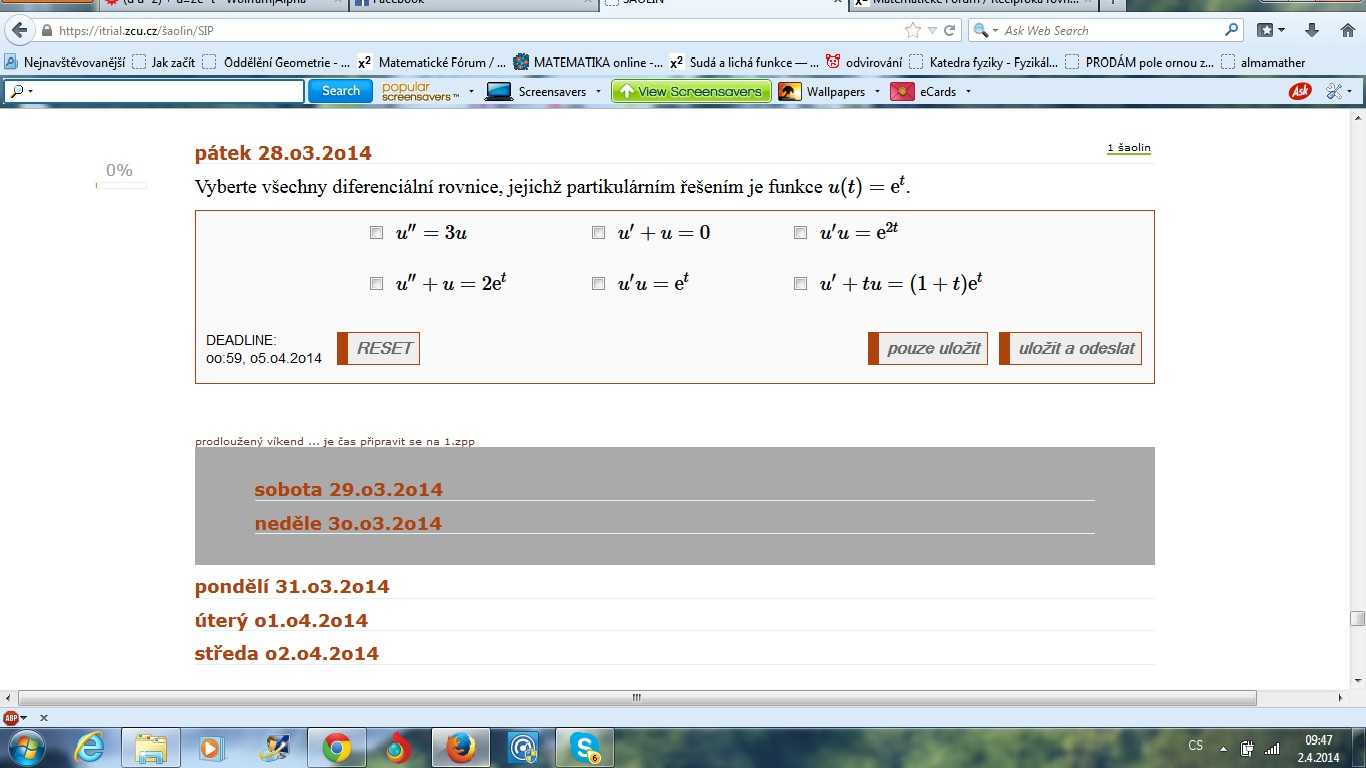
Task: Expand the eCards dropdown arrow
Action: (x=968, y=91)
